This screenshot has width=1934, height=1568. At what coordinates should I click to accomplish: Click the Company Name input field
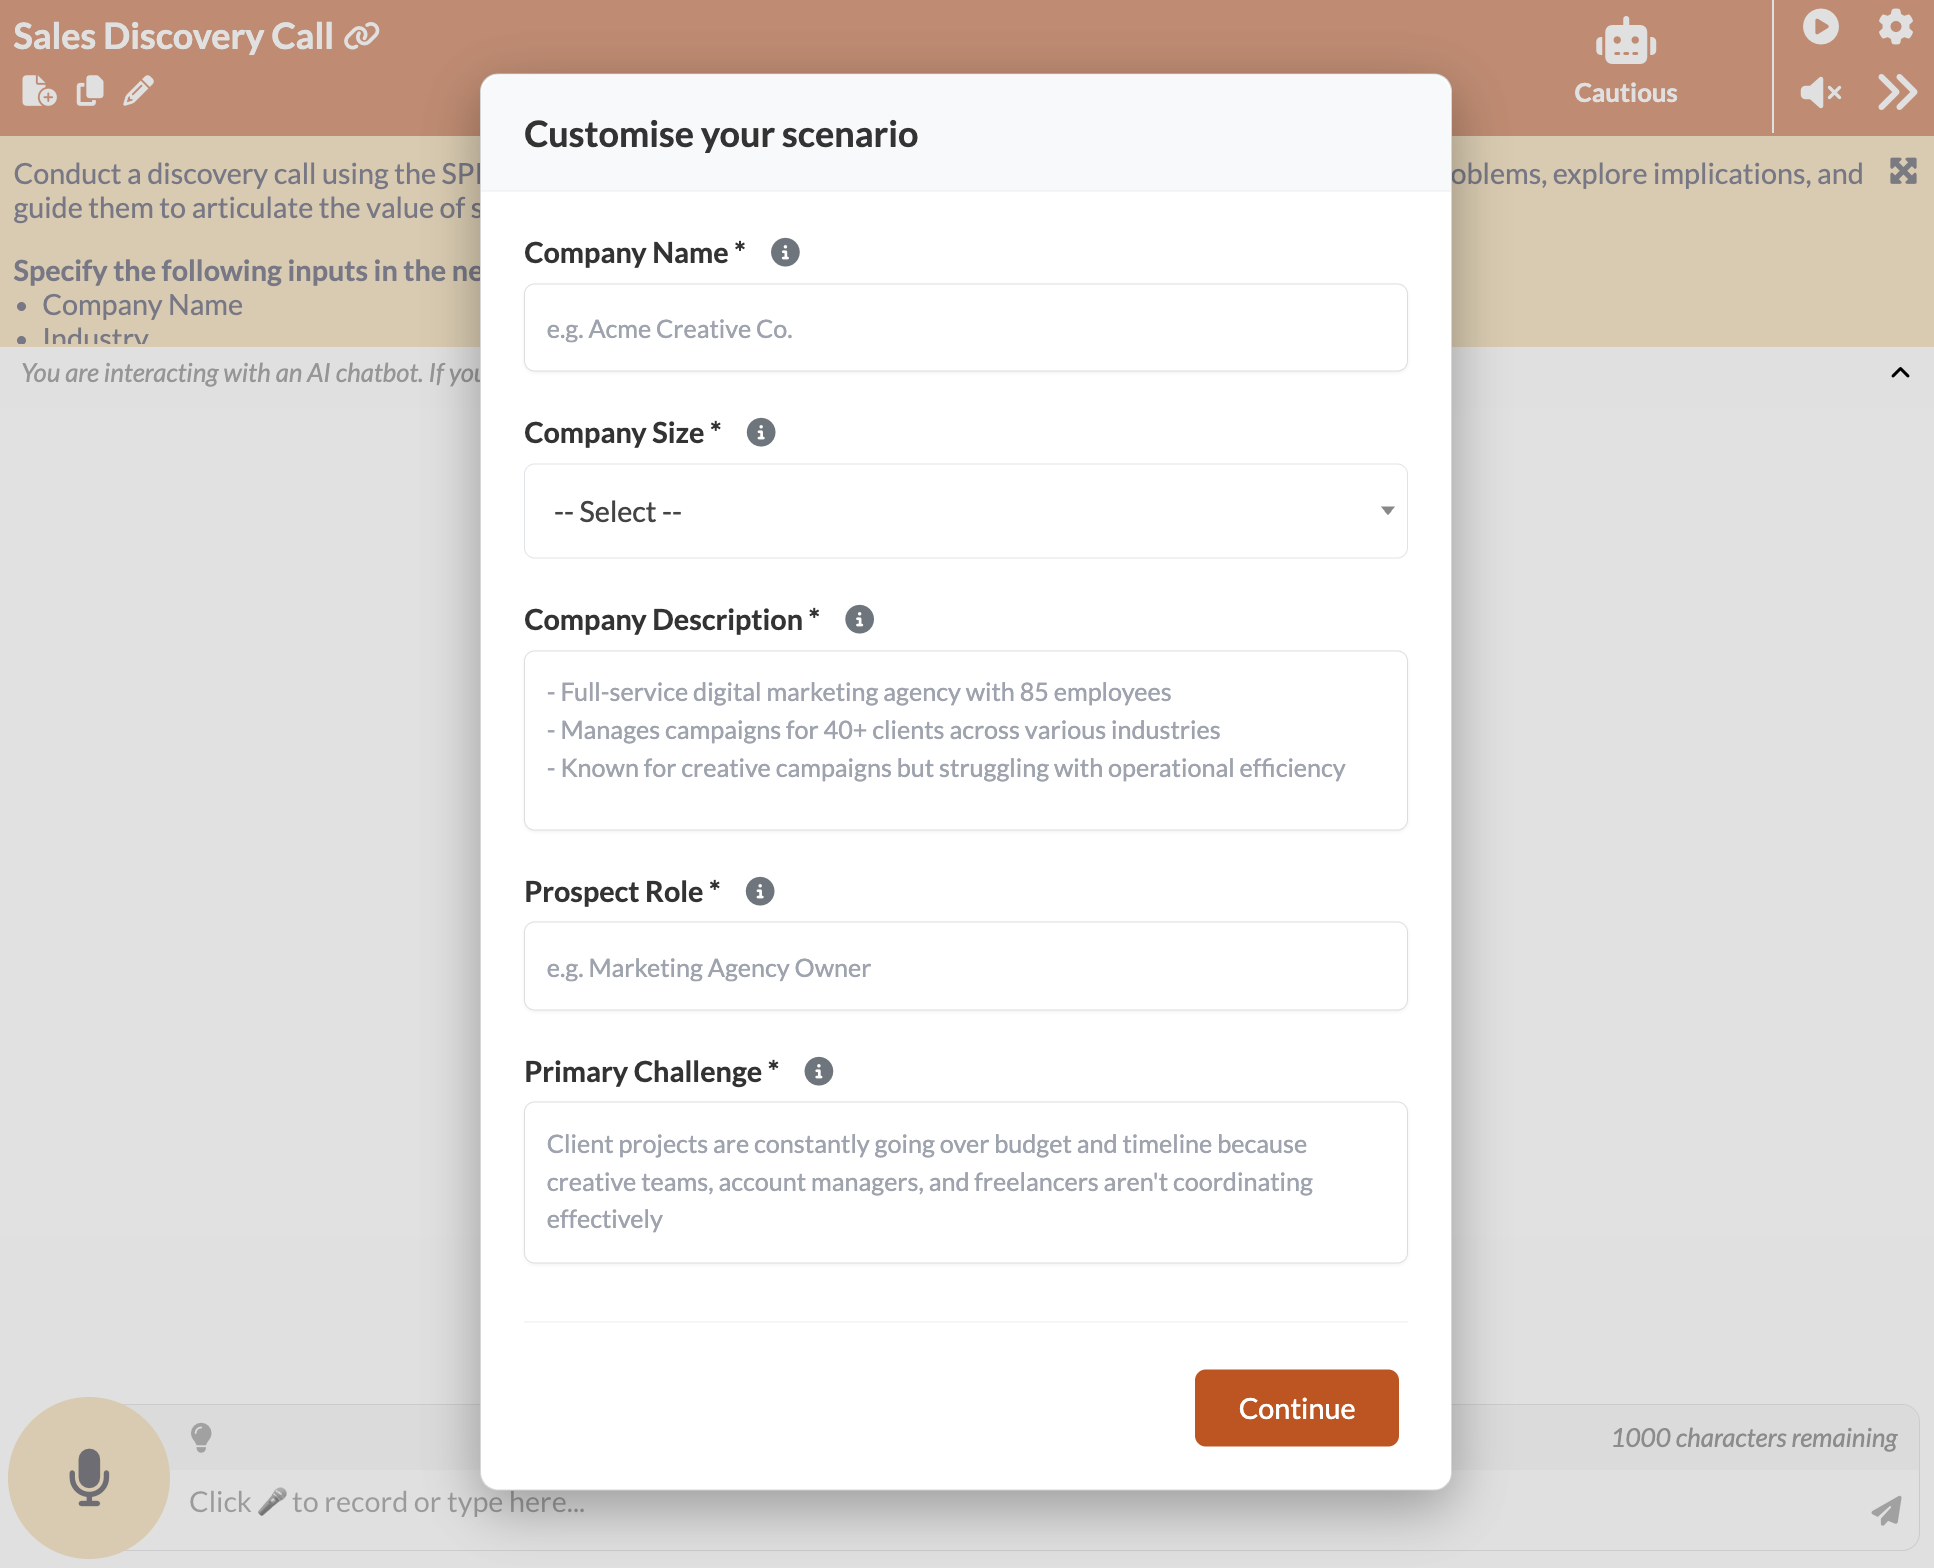pyautogui.click(x=965, y=328)
